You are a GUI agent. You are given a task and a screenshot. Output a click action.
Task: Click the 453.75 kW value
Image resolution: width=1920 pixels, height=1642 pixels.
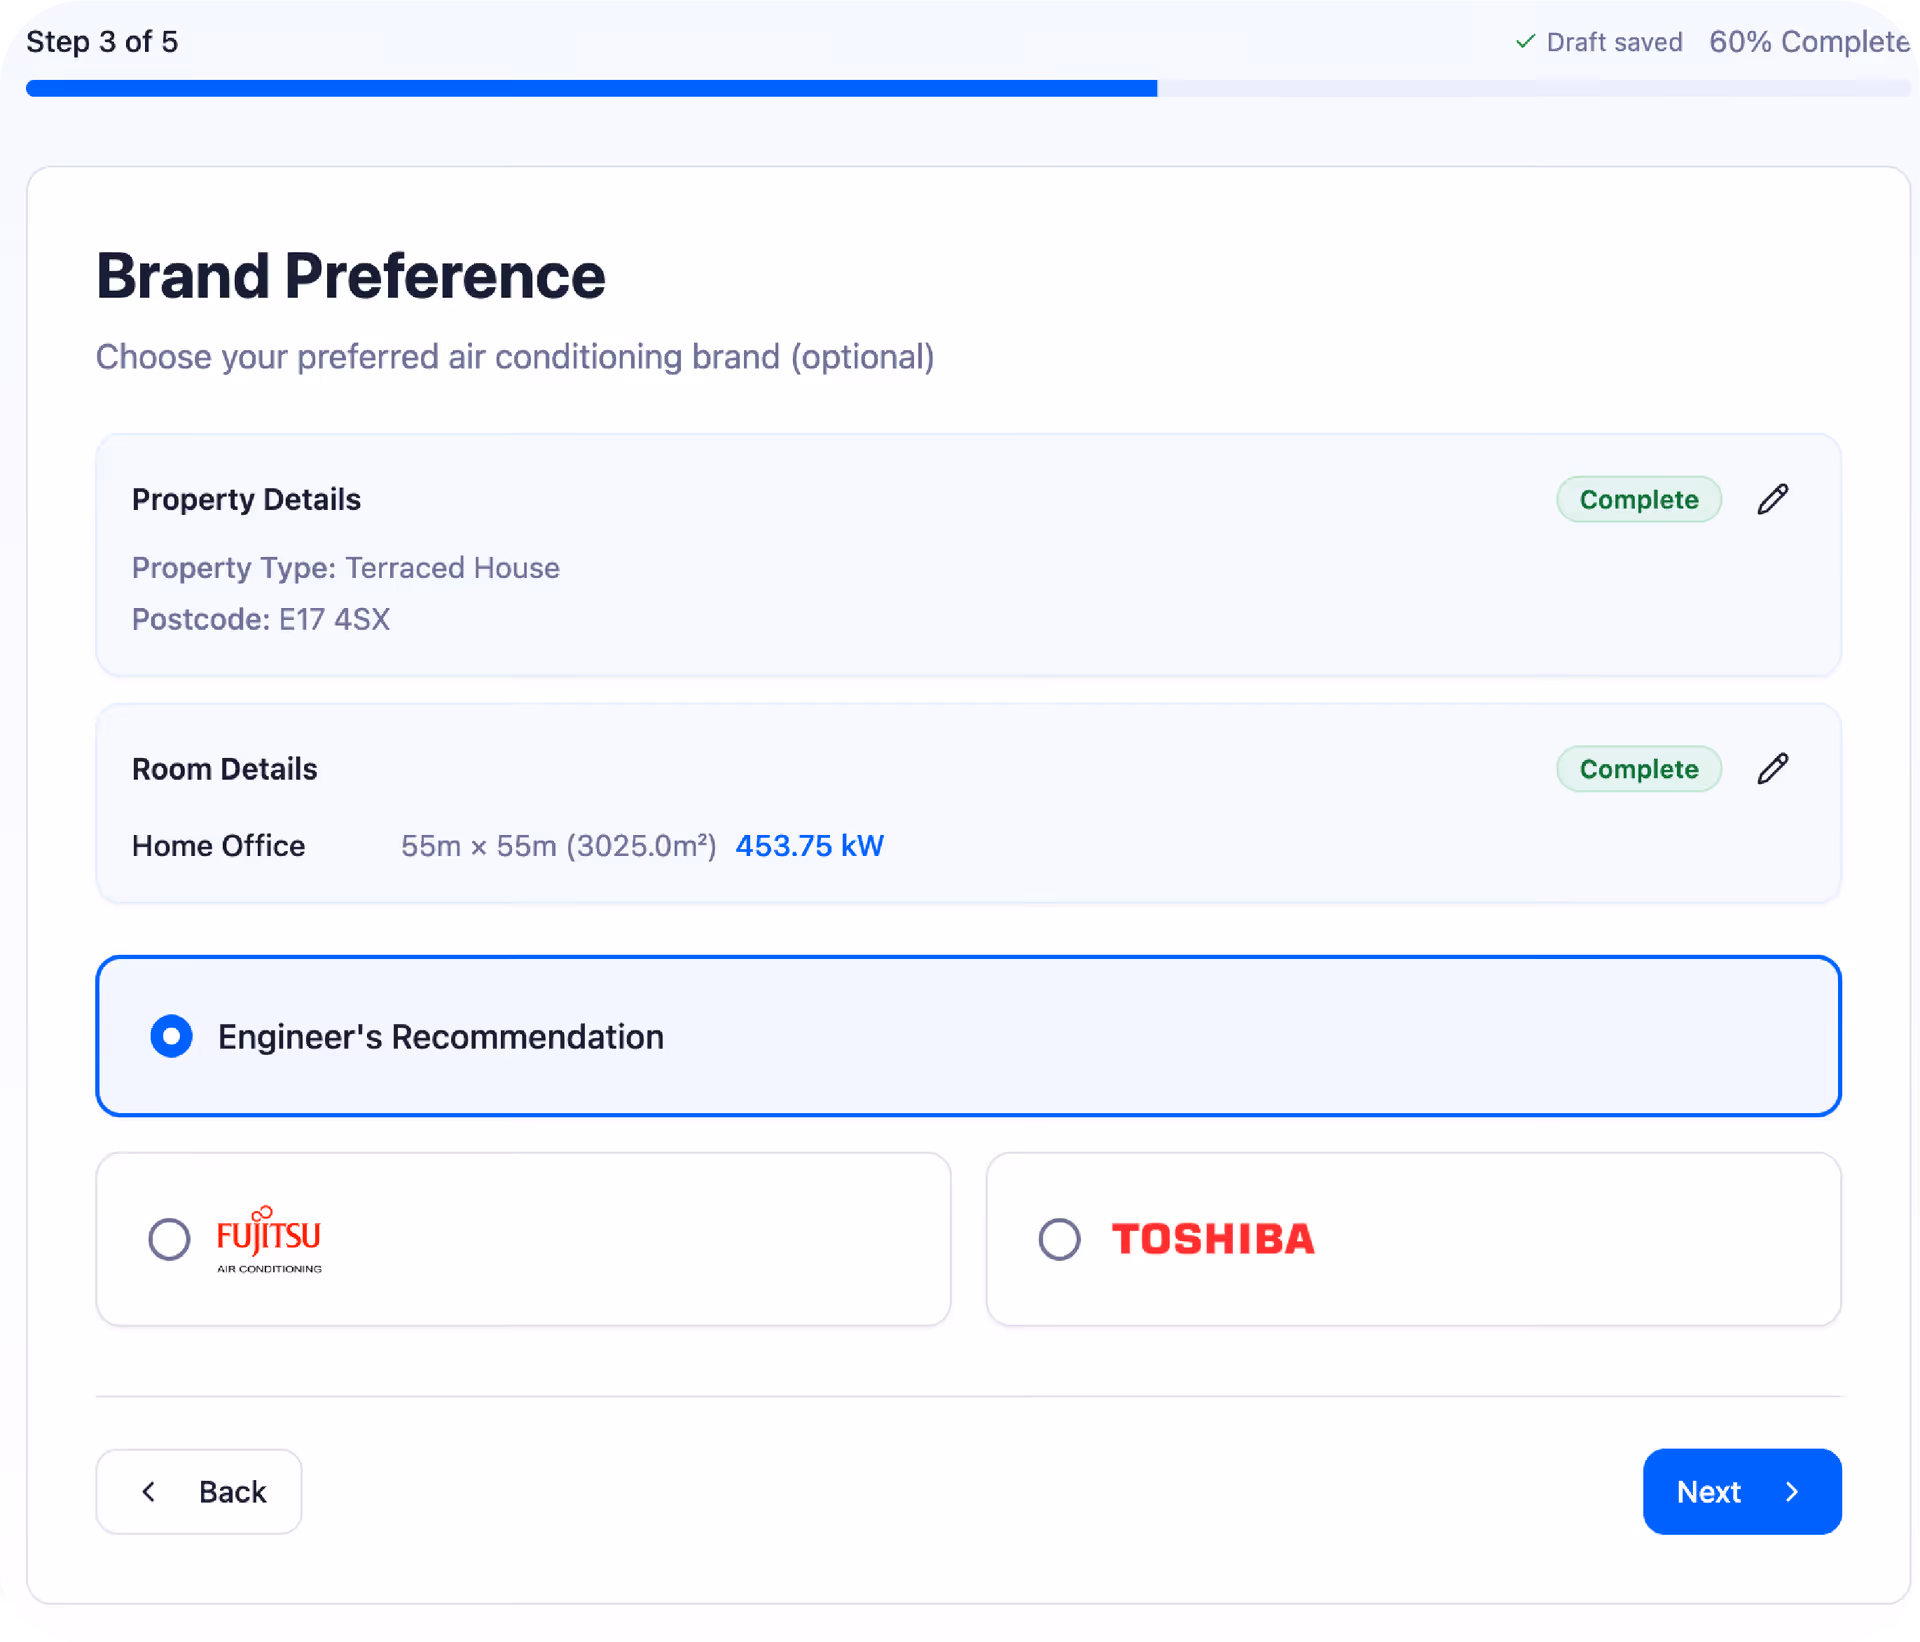point(809,846)
